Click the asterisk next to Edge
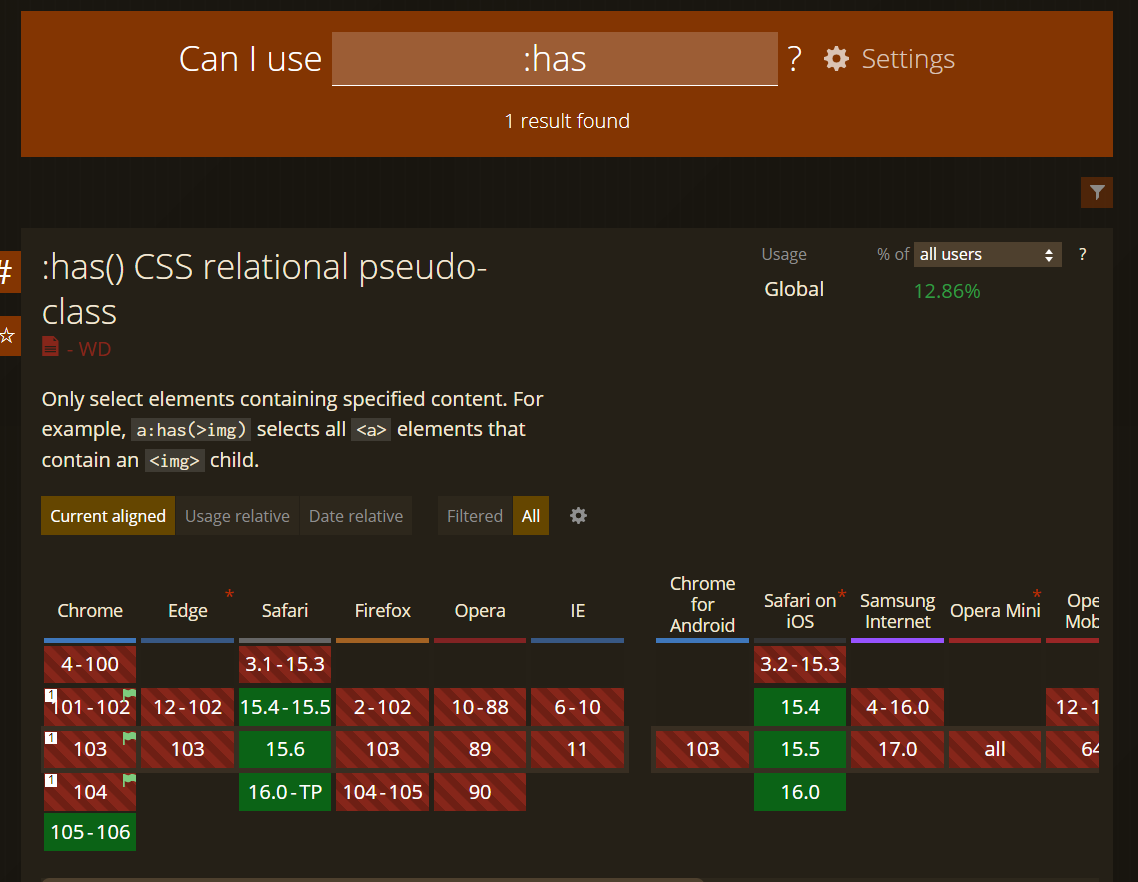This screenshot has height=882, width=1138. (x=229, y=595)
